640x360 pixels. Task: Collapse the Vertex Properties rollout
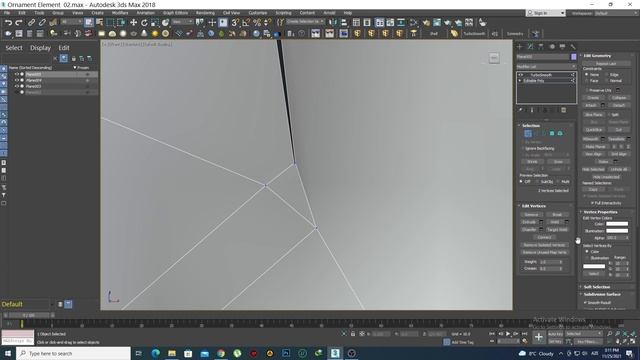pos(600,212)
